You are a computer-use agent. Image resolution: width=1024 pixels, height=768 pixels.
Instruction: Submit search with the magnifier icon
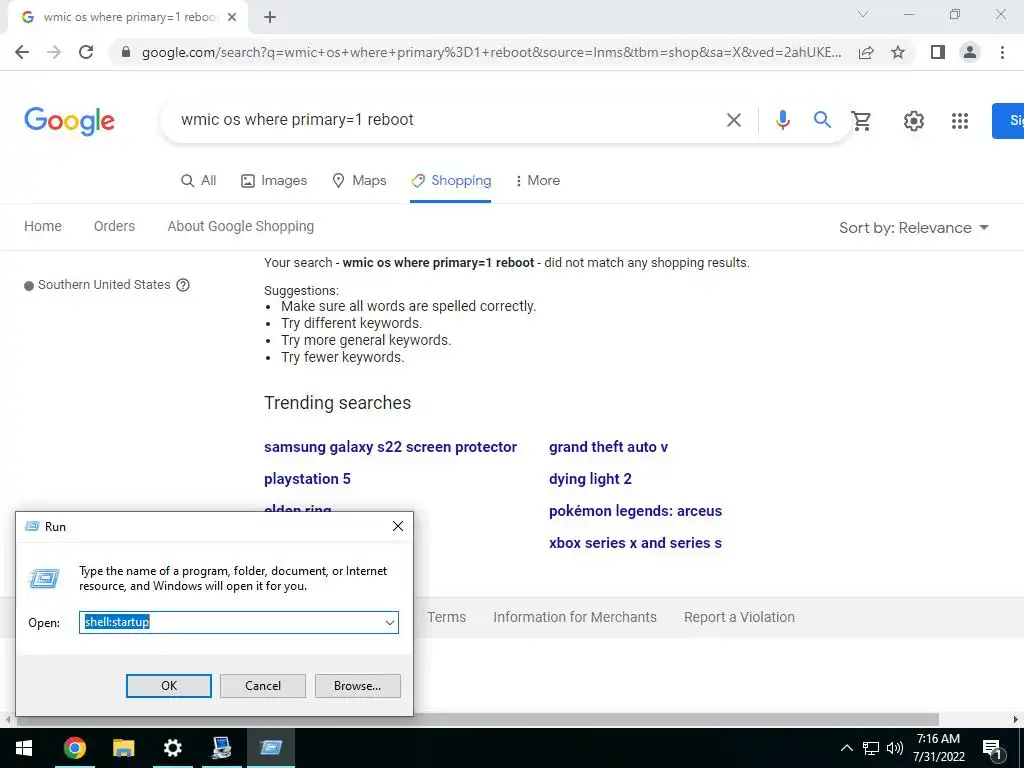point(822,120)
